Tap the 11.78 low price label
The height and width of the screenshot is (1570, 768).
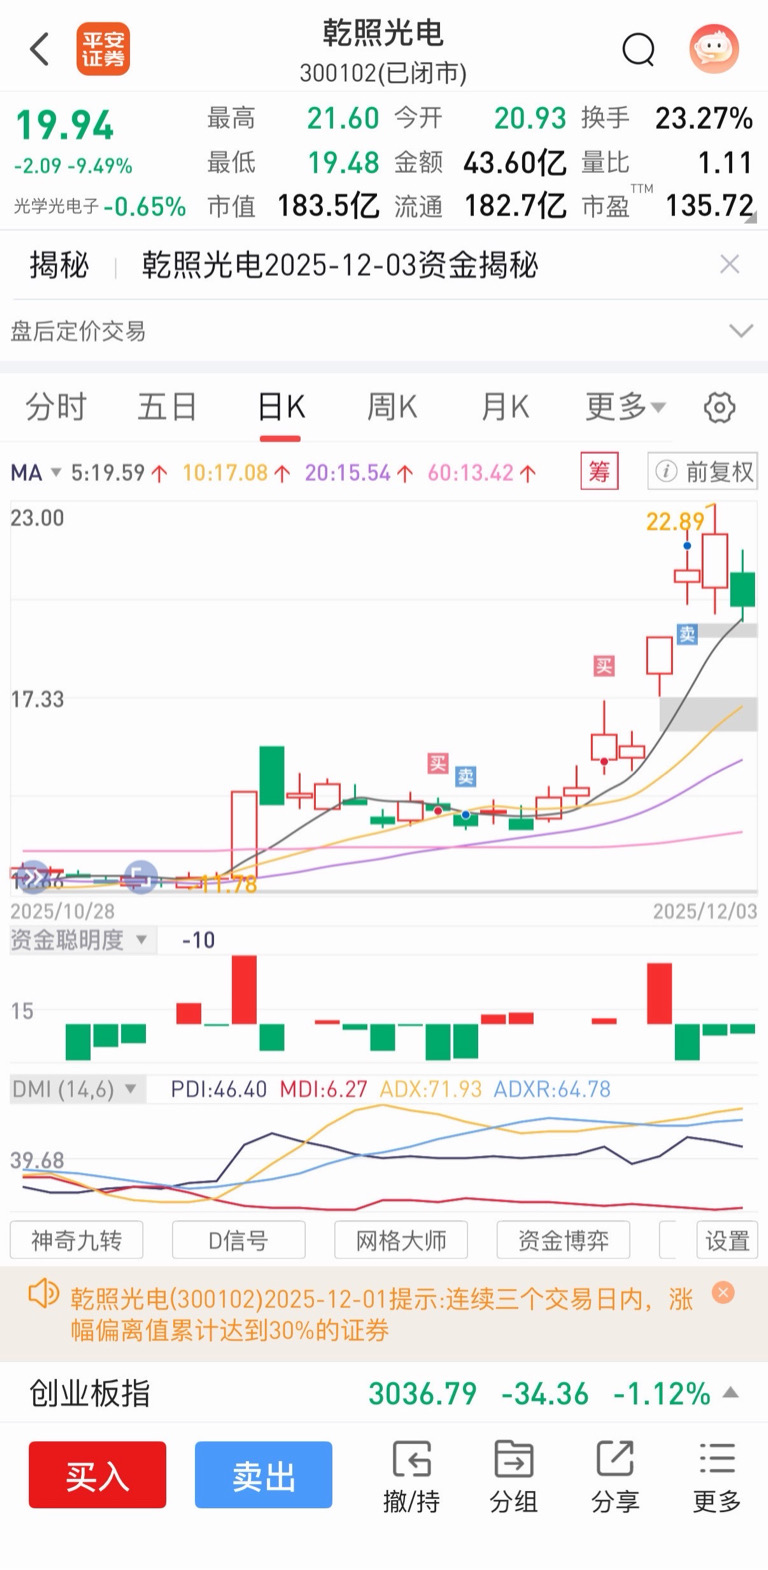(x=229, y=884)
